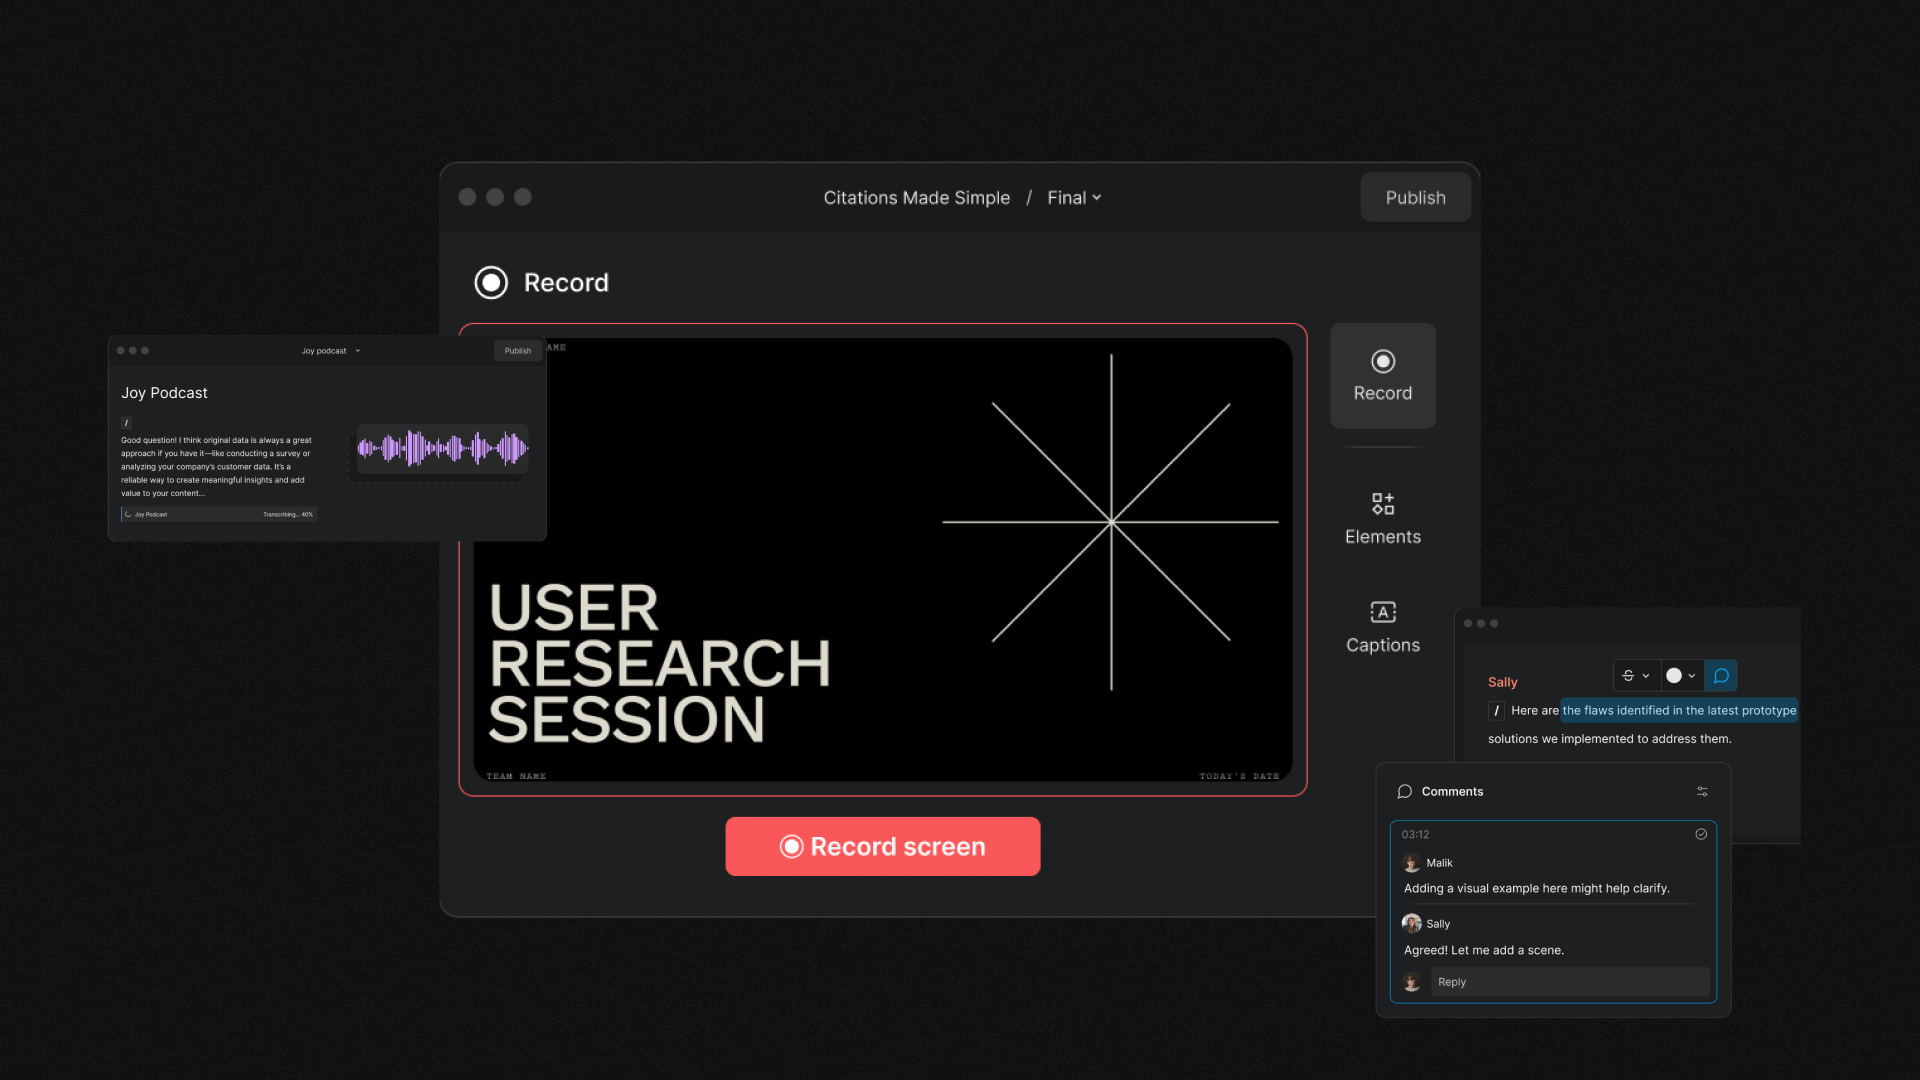Click the 03:12 comment timestamp
Viewport: 1920px width, 1080px height.
click(1415, 834)
